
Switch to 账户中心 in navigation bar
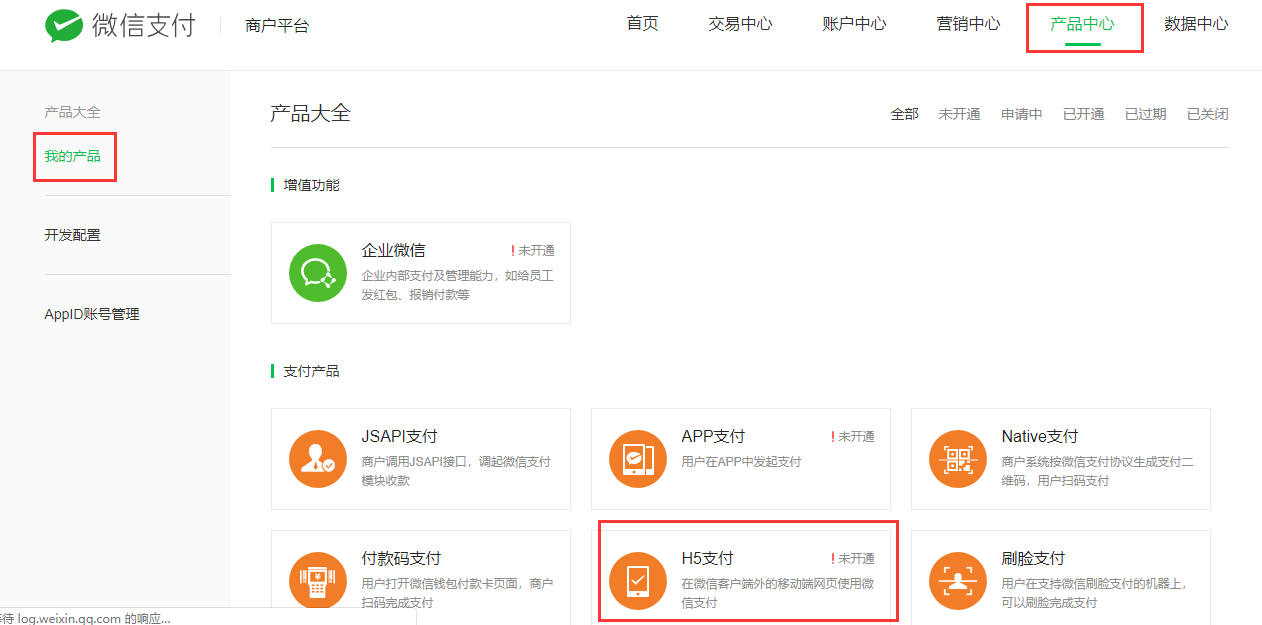pyautogui.click(x=854, y=24)
